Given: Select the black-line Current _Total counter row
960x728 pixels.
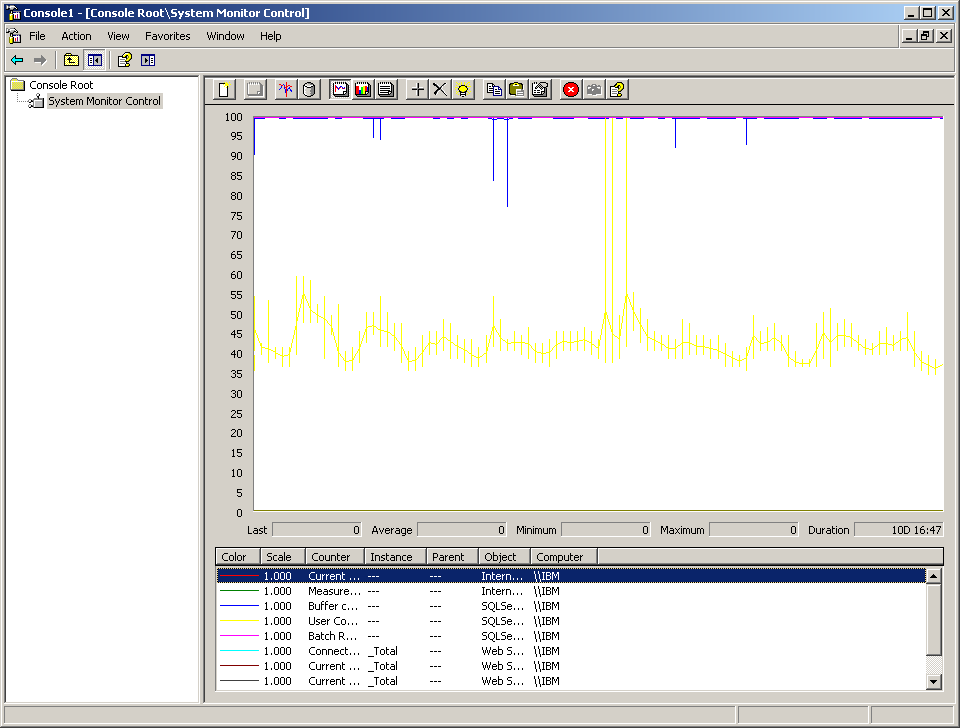Looking at the screenshot, I should tap(571, 681).
